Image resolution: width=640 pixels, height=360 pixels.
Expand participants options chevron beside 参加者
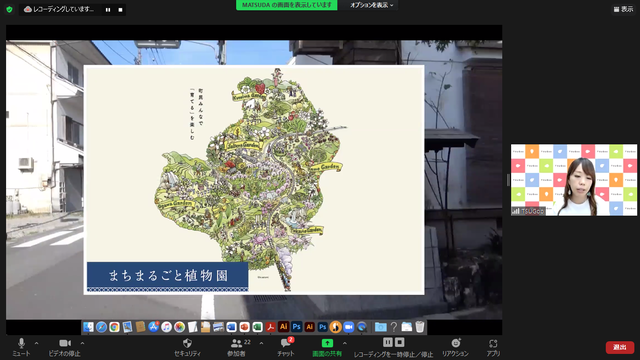[261, 343]
